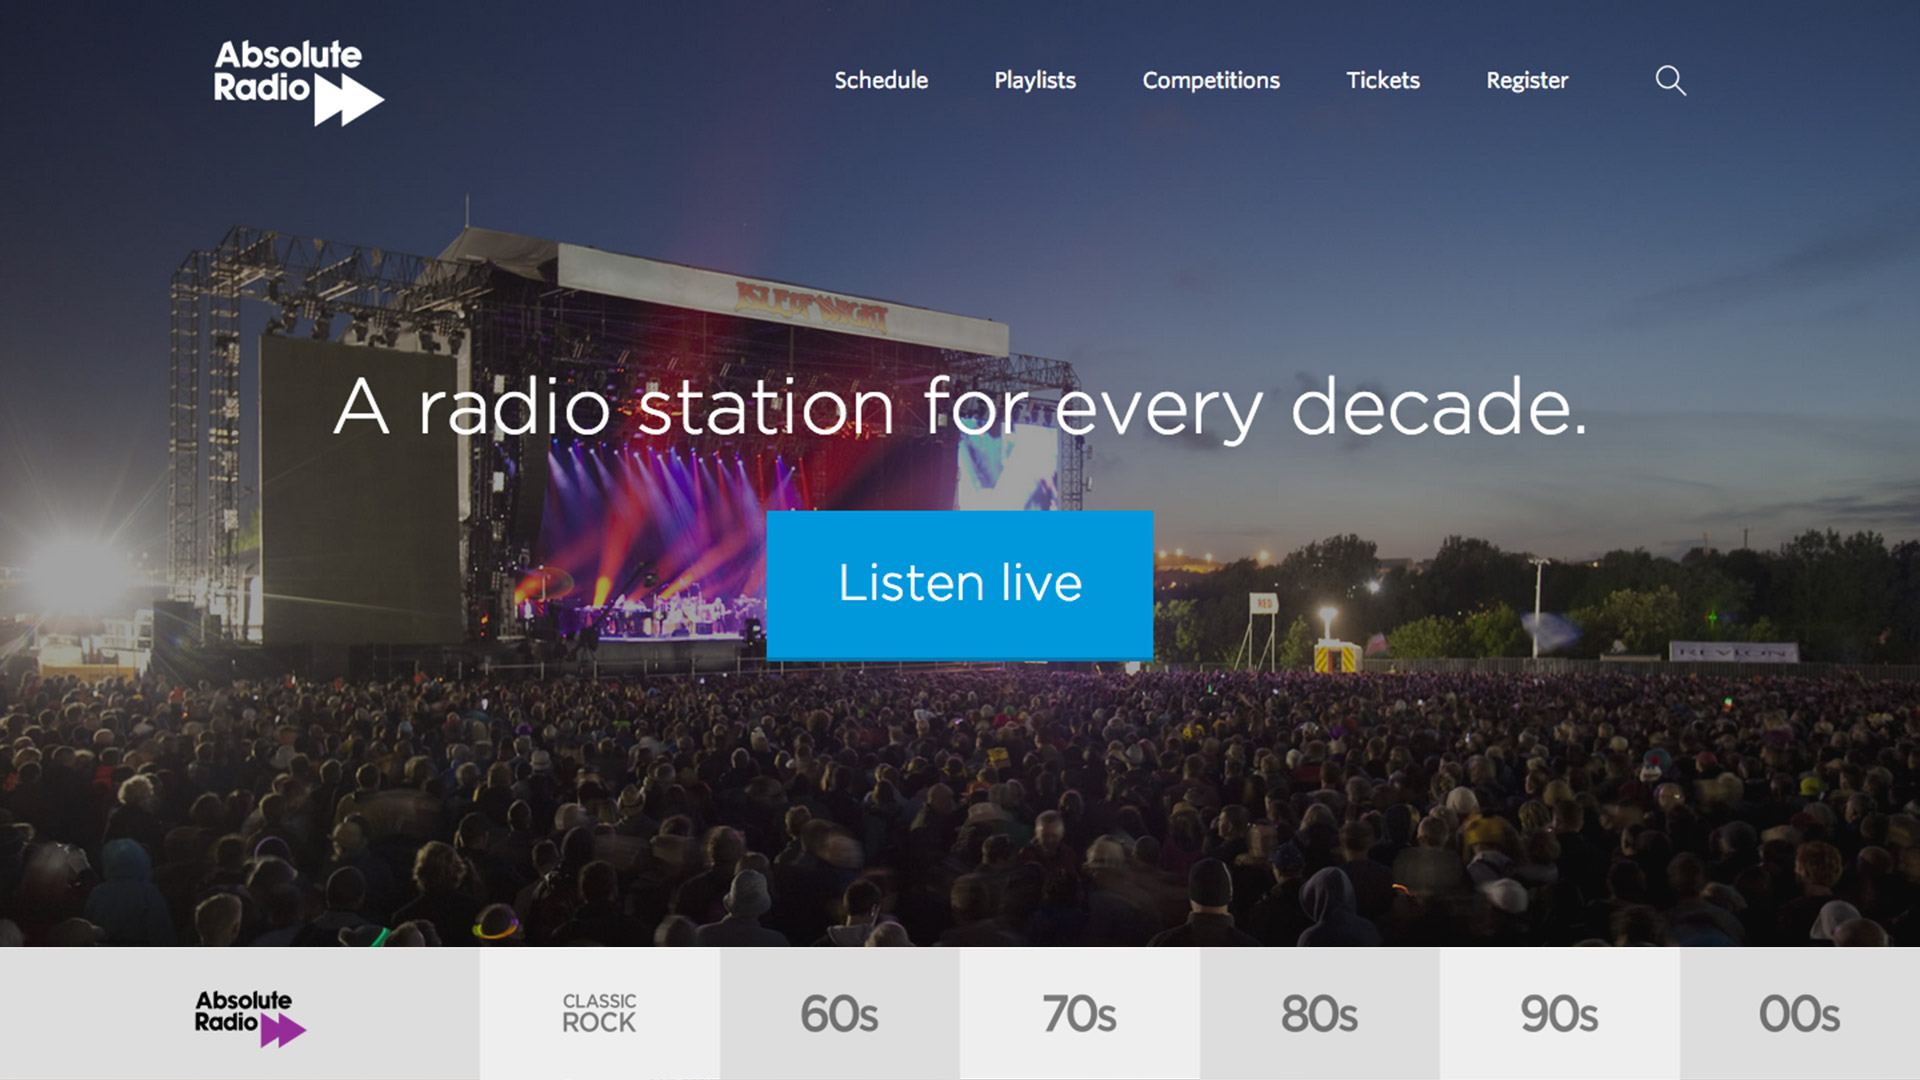1920x1080 pixels.
Task: Open the Schedule menu item
Action: click(881, 80)
